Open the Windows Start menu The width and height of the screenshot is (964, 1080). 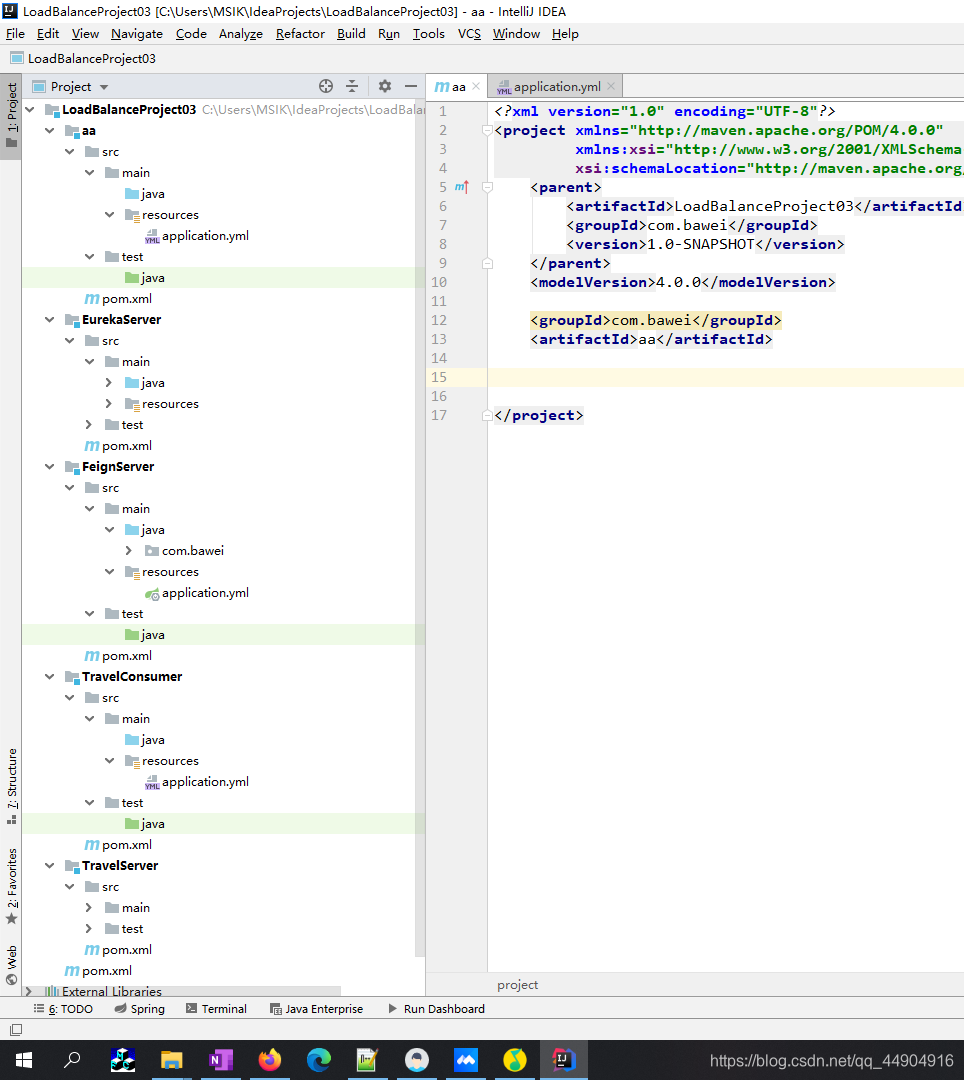click(x=23, y=1060)
